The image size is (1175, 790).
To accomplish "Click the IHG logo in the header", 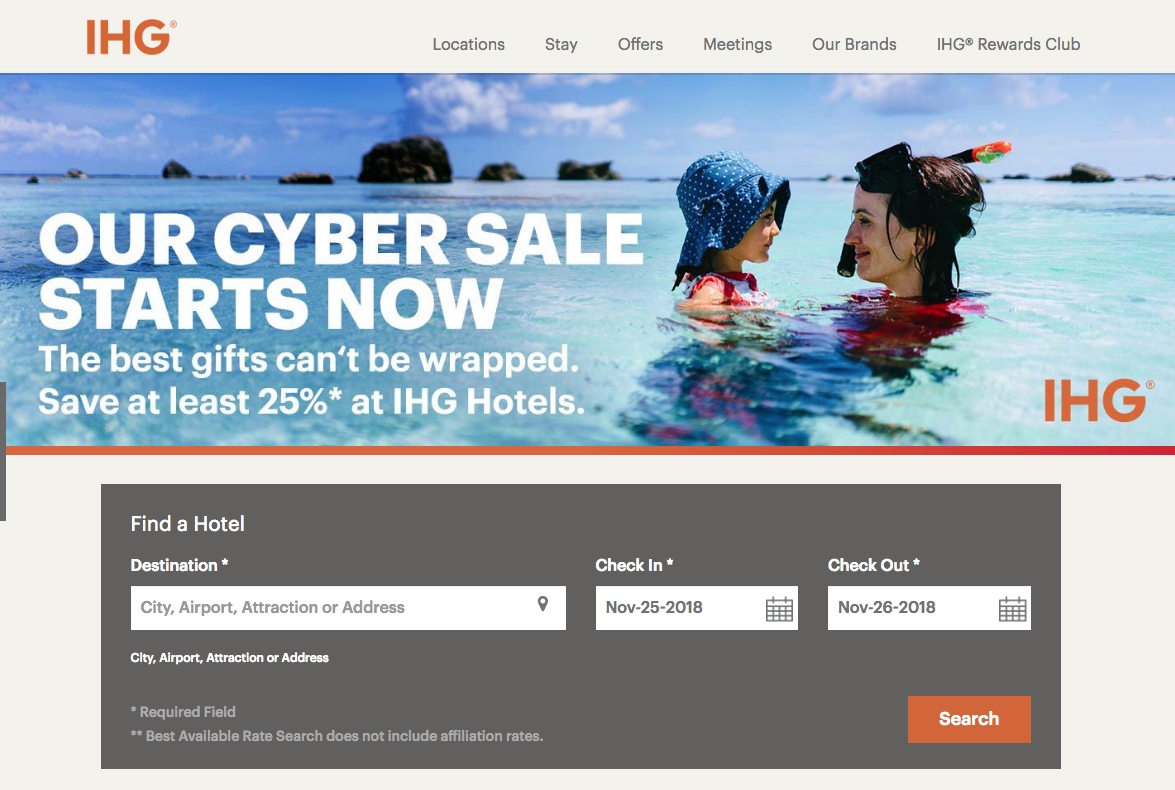I will [131, 37].
